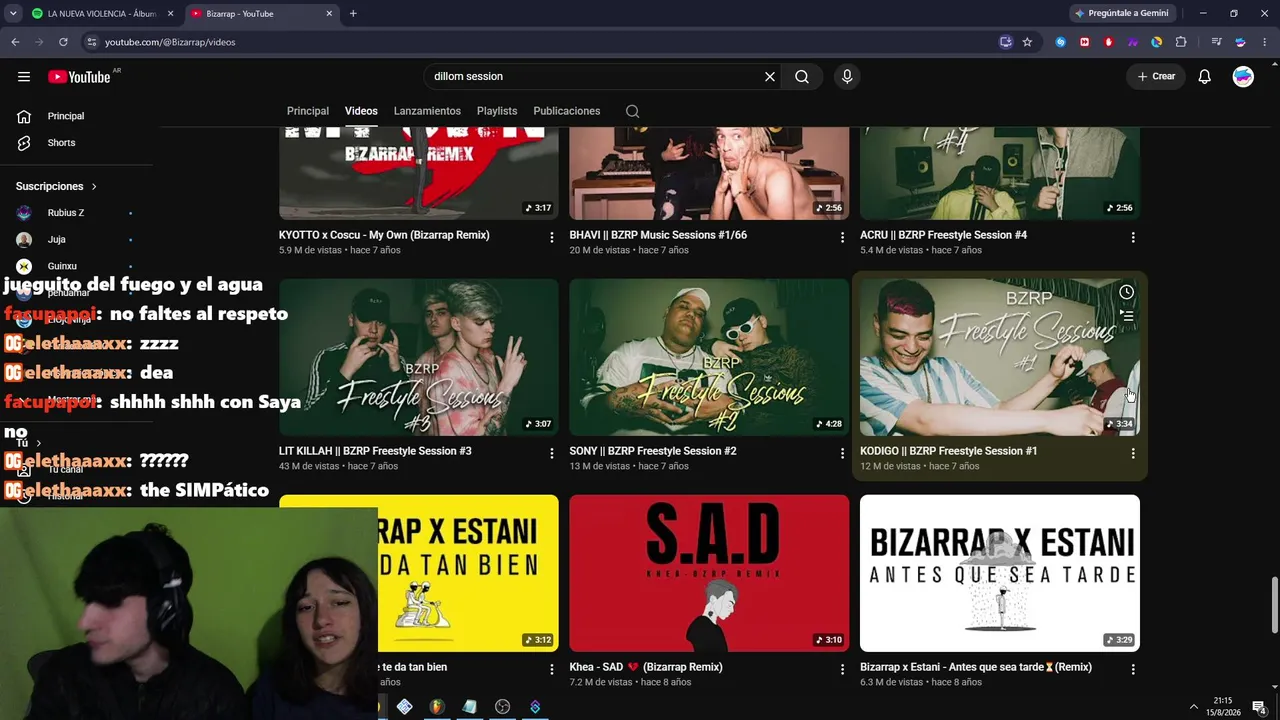Image resolution: width=1280 pixels, height=720 pixels.
Task: Close the Bizarrap - YouTube tab
Action: [x=329, y=14]
